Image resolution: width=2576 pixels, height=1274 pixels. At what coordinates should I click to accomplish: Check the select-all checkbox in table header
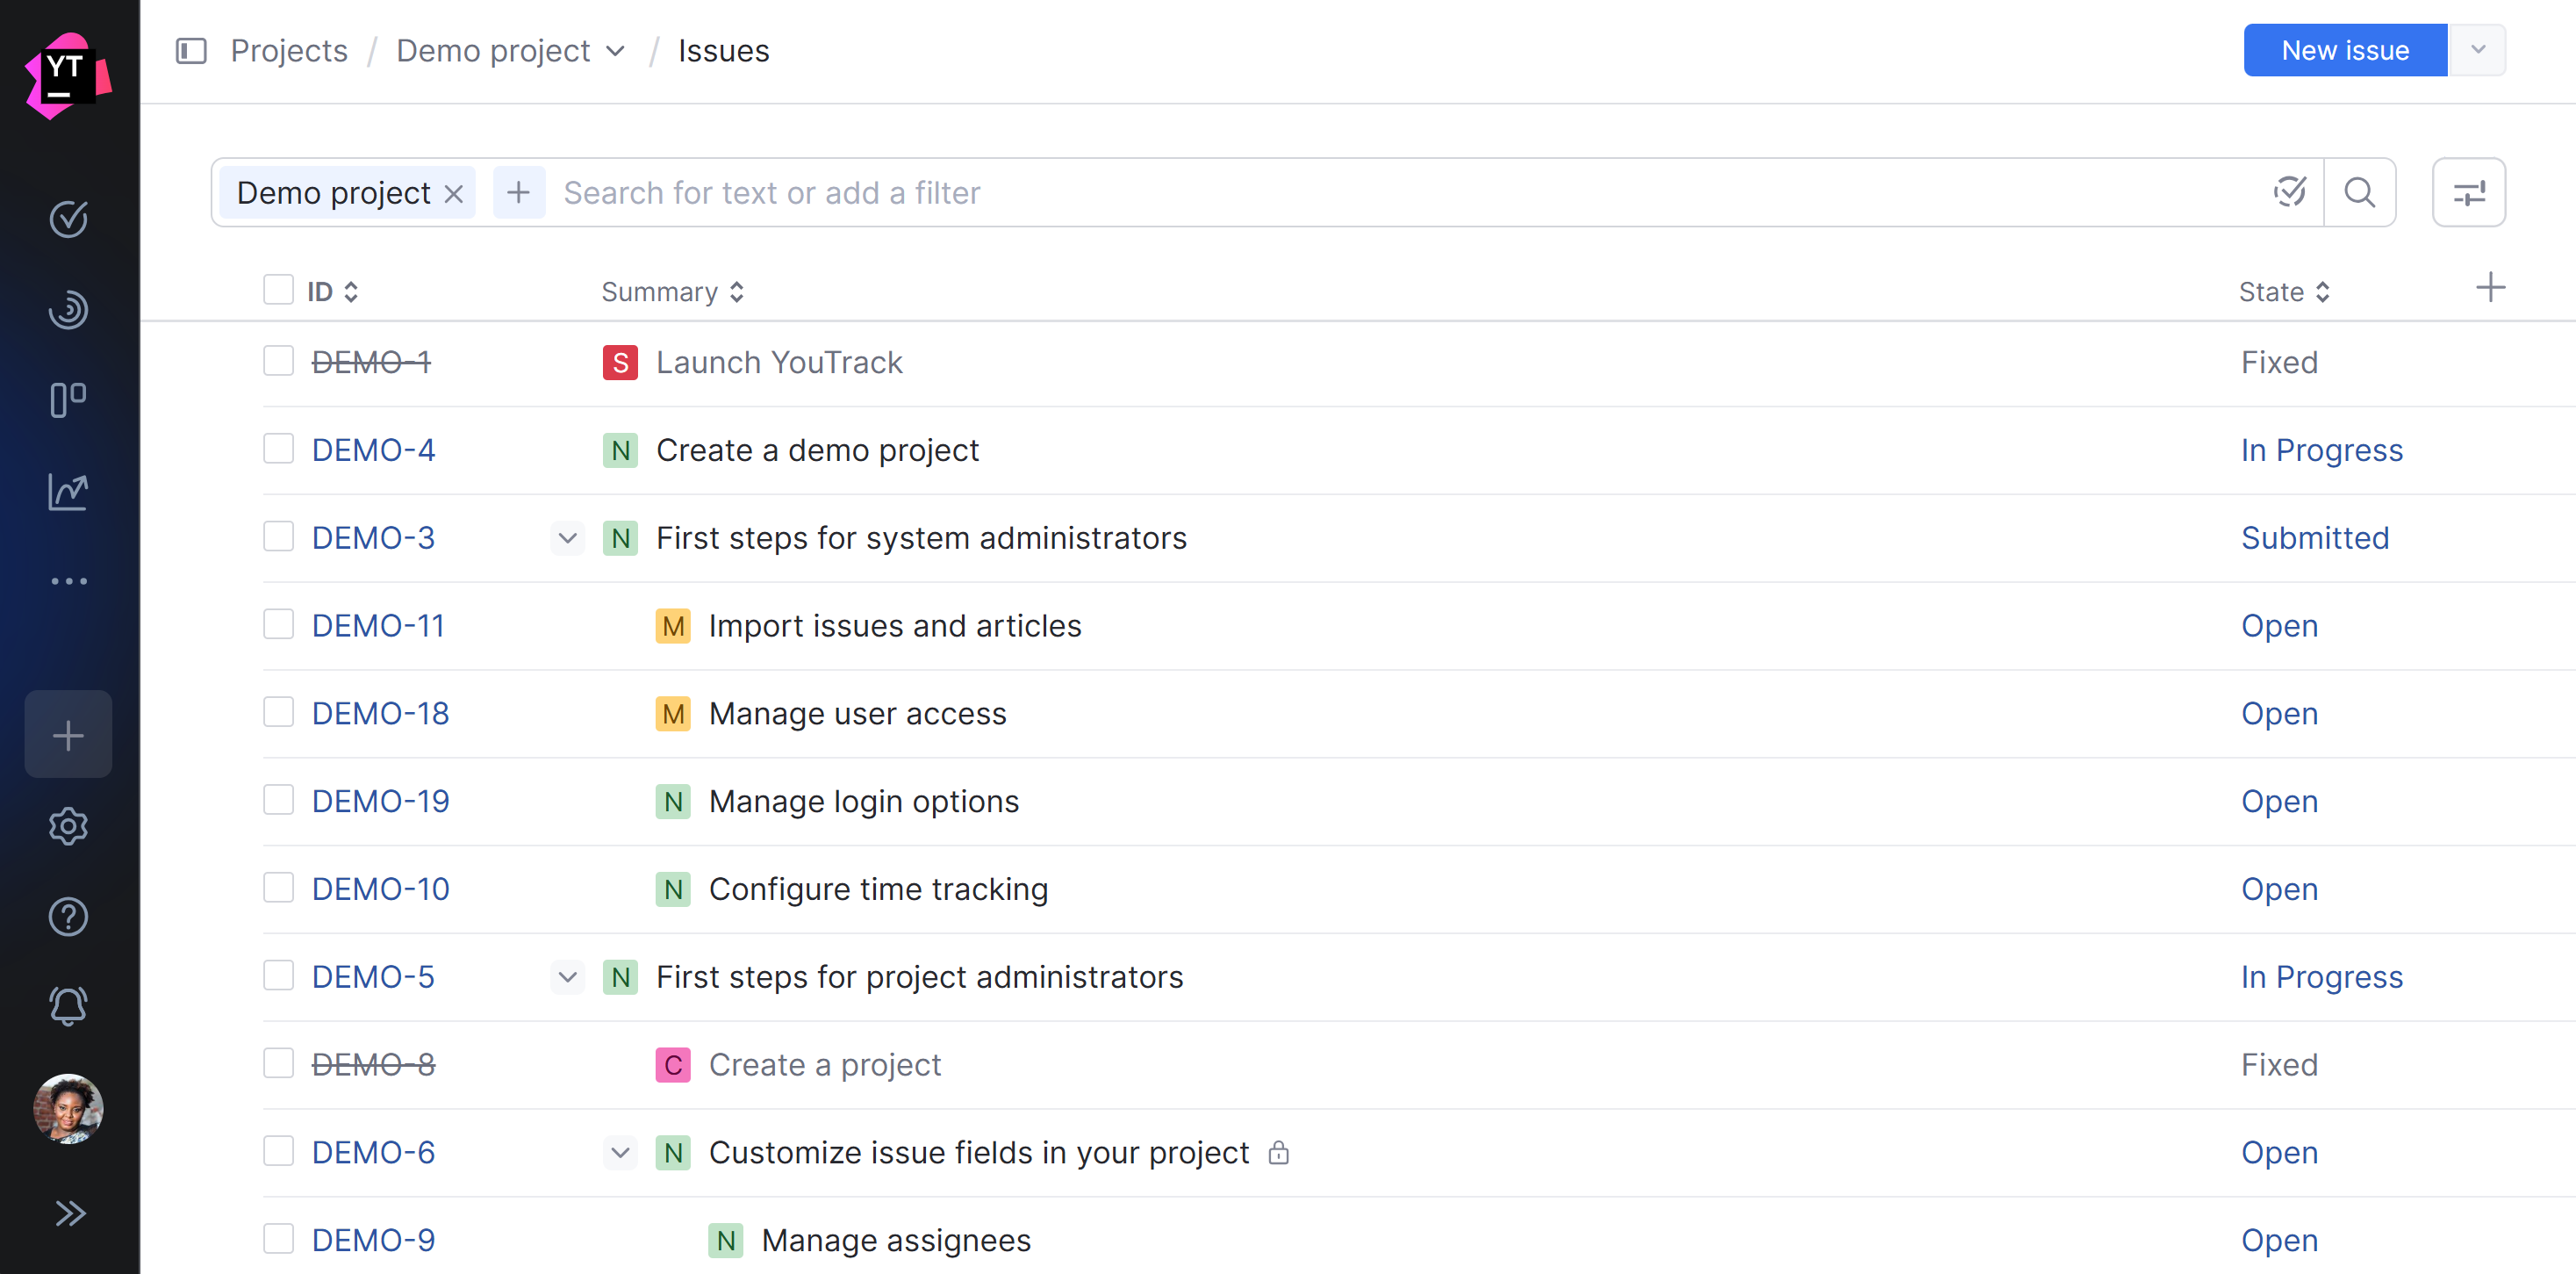[277, 289]
